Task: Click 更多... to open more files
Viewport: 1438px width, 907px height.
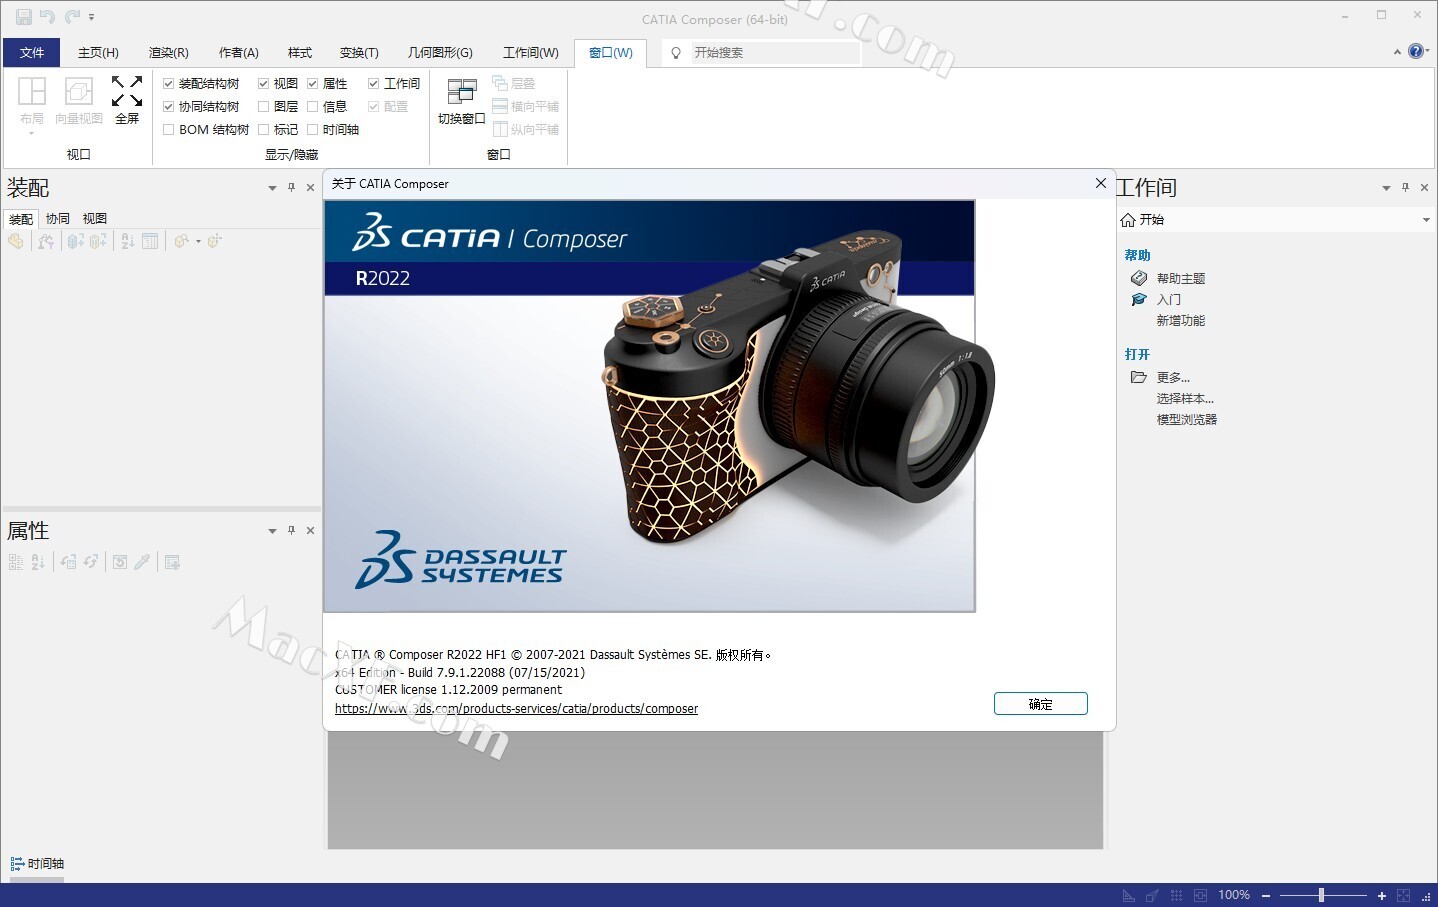Action: click(1173, 377)
